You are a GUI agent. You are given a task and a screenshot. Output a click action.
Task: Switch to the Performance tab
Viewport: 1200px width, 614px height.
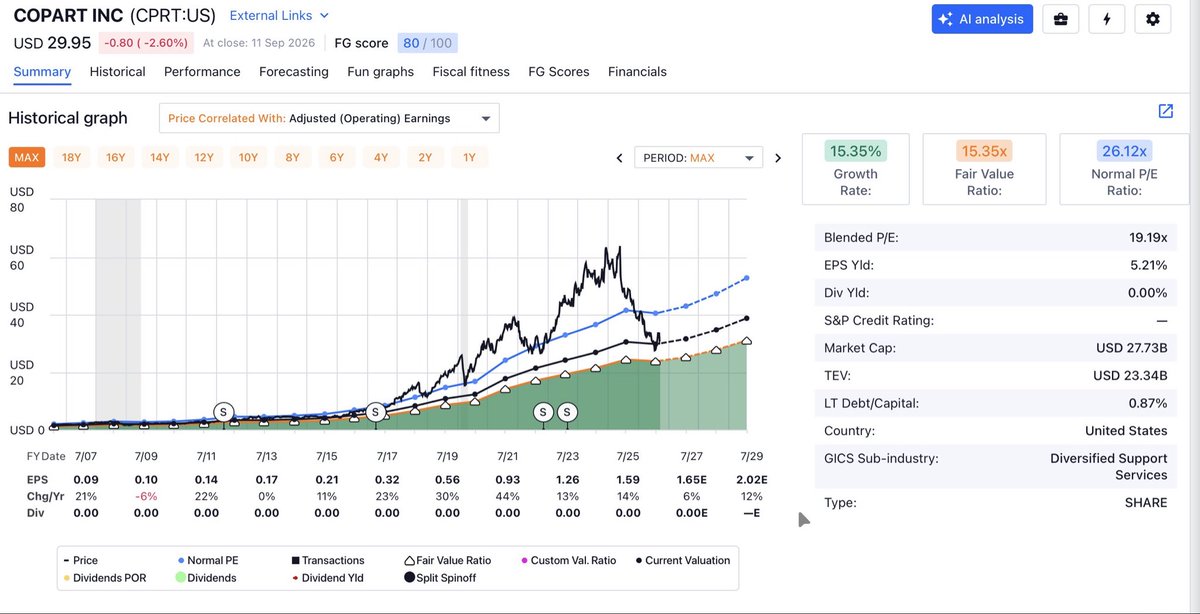(x=202, y=72)
